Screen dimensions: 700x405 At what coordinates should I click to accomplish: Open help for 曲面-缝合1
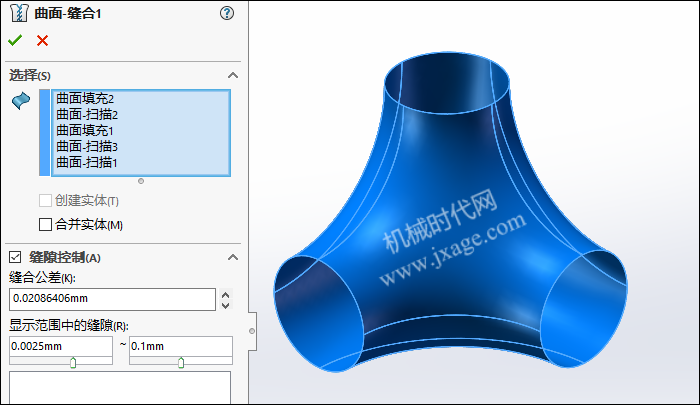(x=227, y=13)
